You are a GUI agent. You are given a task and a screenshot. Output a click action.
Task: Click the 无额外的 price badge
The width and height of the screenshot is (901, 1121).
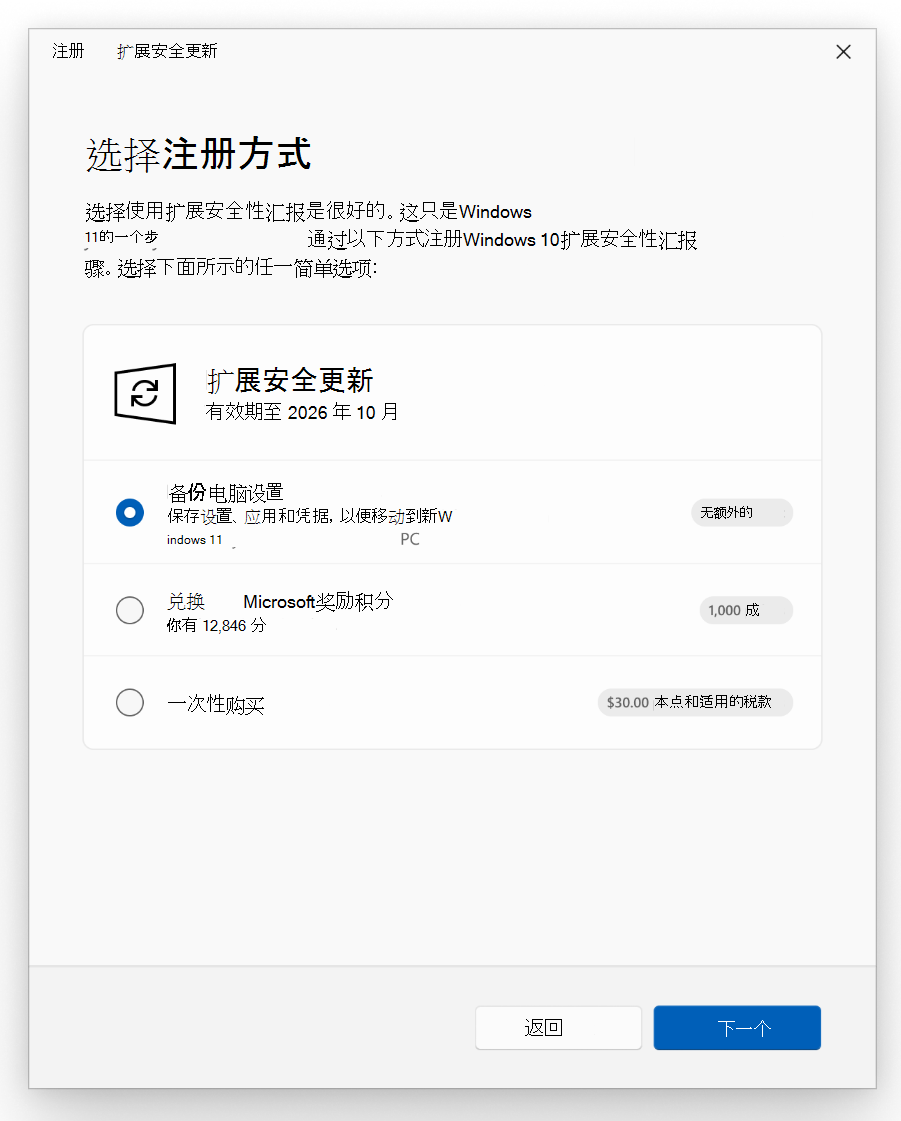741,512
